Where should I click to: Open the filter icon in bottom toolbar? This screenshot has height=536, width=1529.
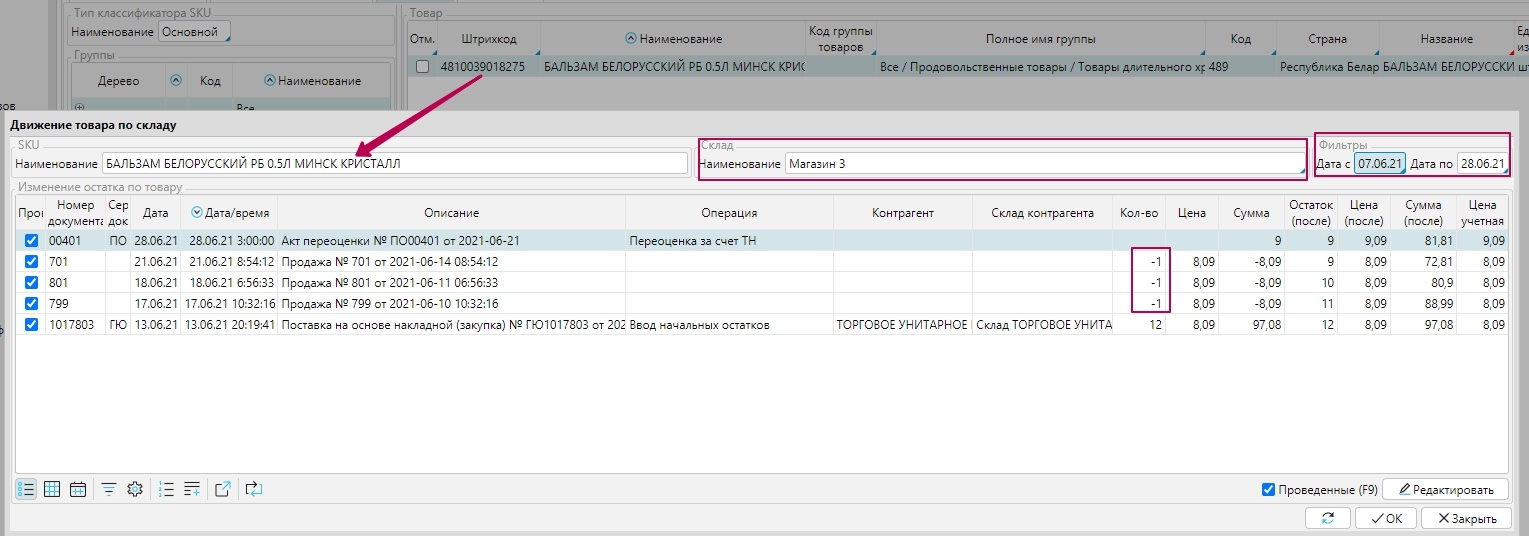click(x=109, y=489)
